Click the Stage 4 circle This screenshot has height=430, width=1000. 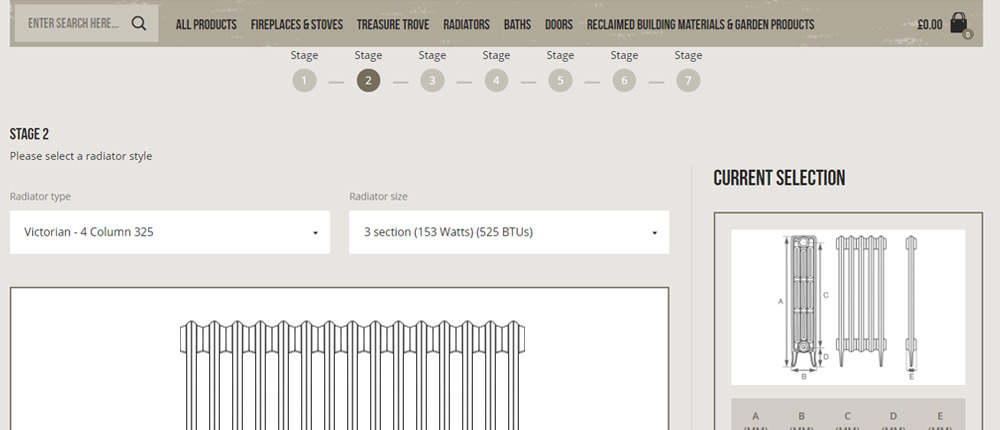point(496,81)
